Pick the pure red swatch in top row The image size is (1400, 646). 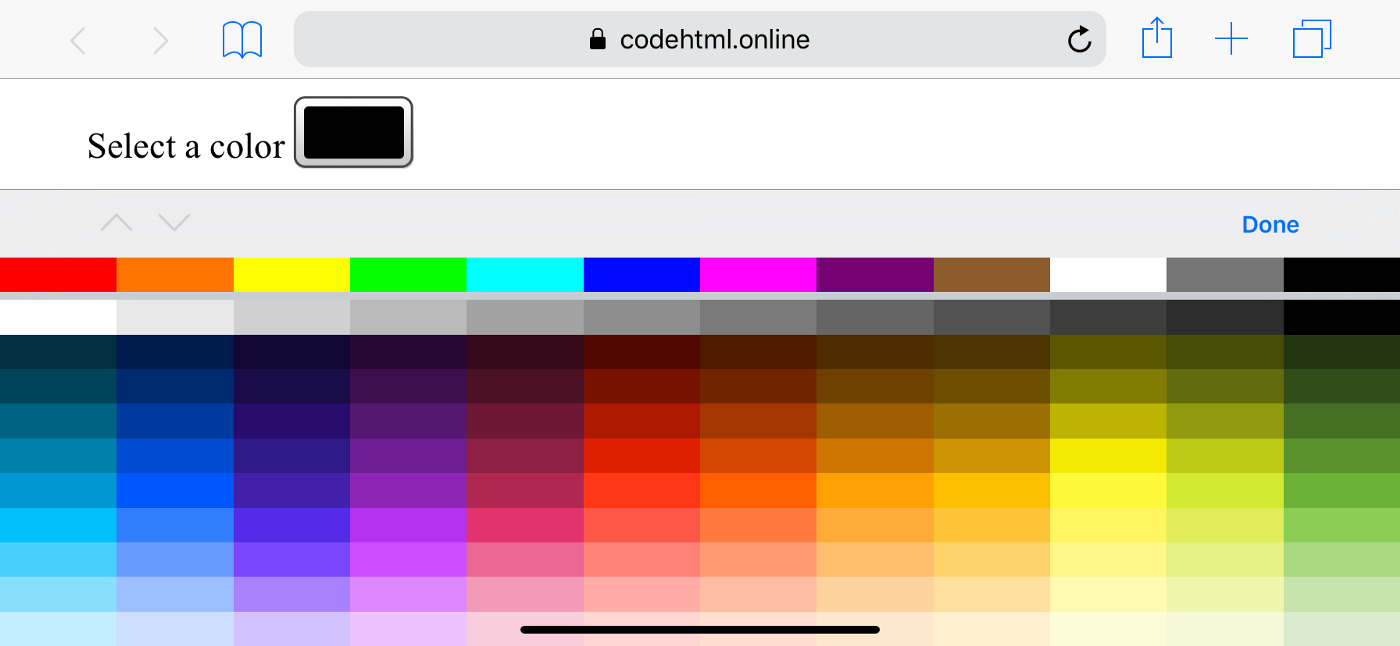58,275
